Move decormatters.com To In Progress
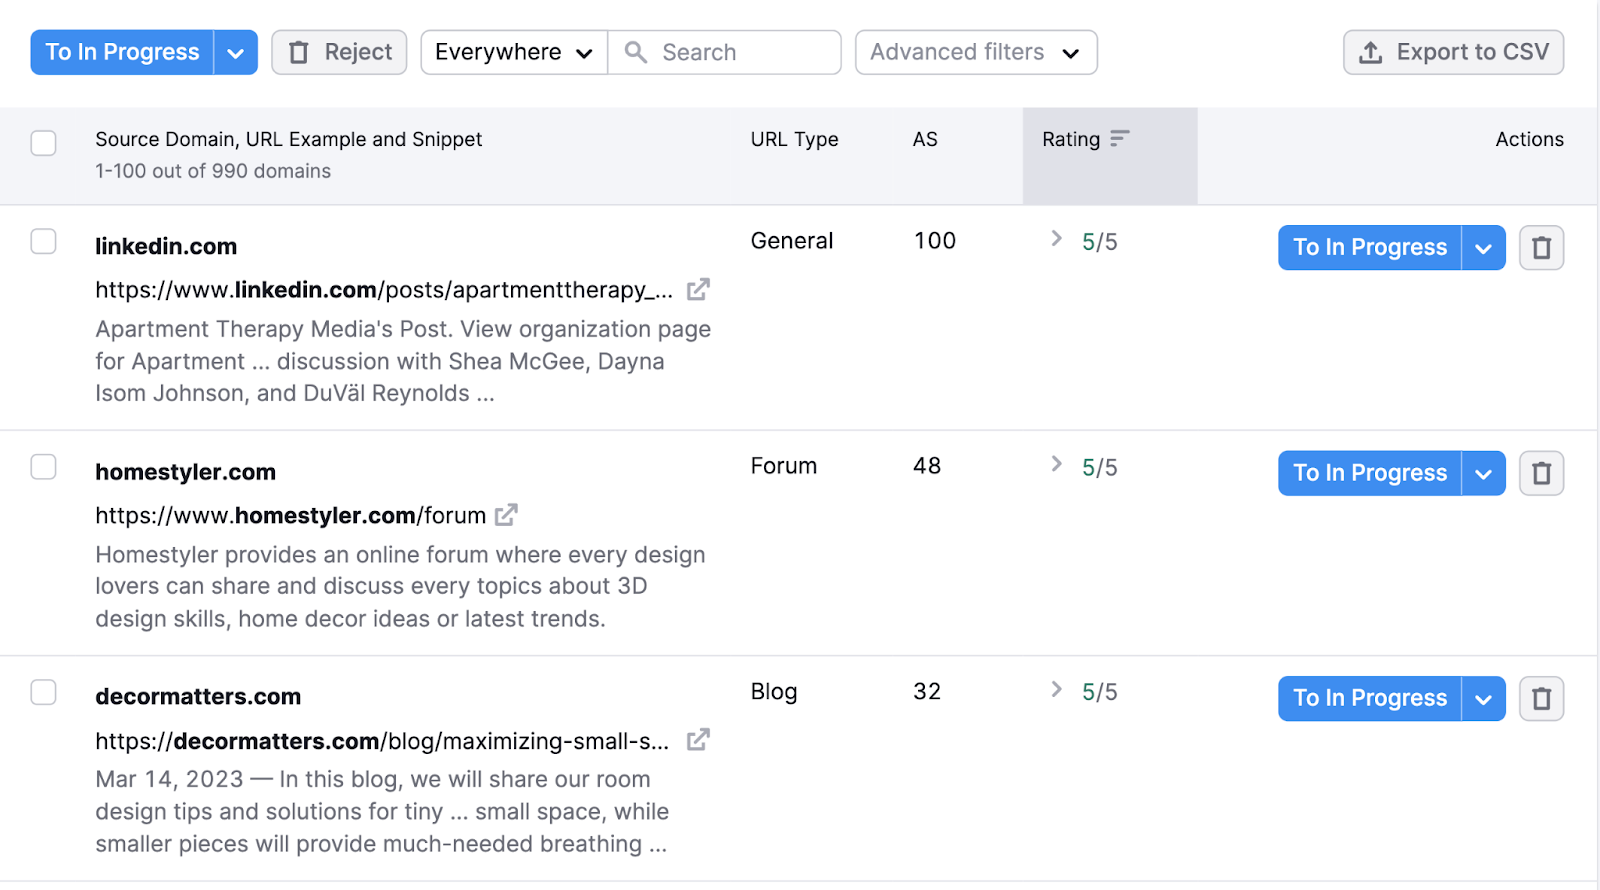Screen dimensions: 1600x890 click(x=1370, y=698)
